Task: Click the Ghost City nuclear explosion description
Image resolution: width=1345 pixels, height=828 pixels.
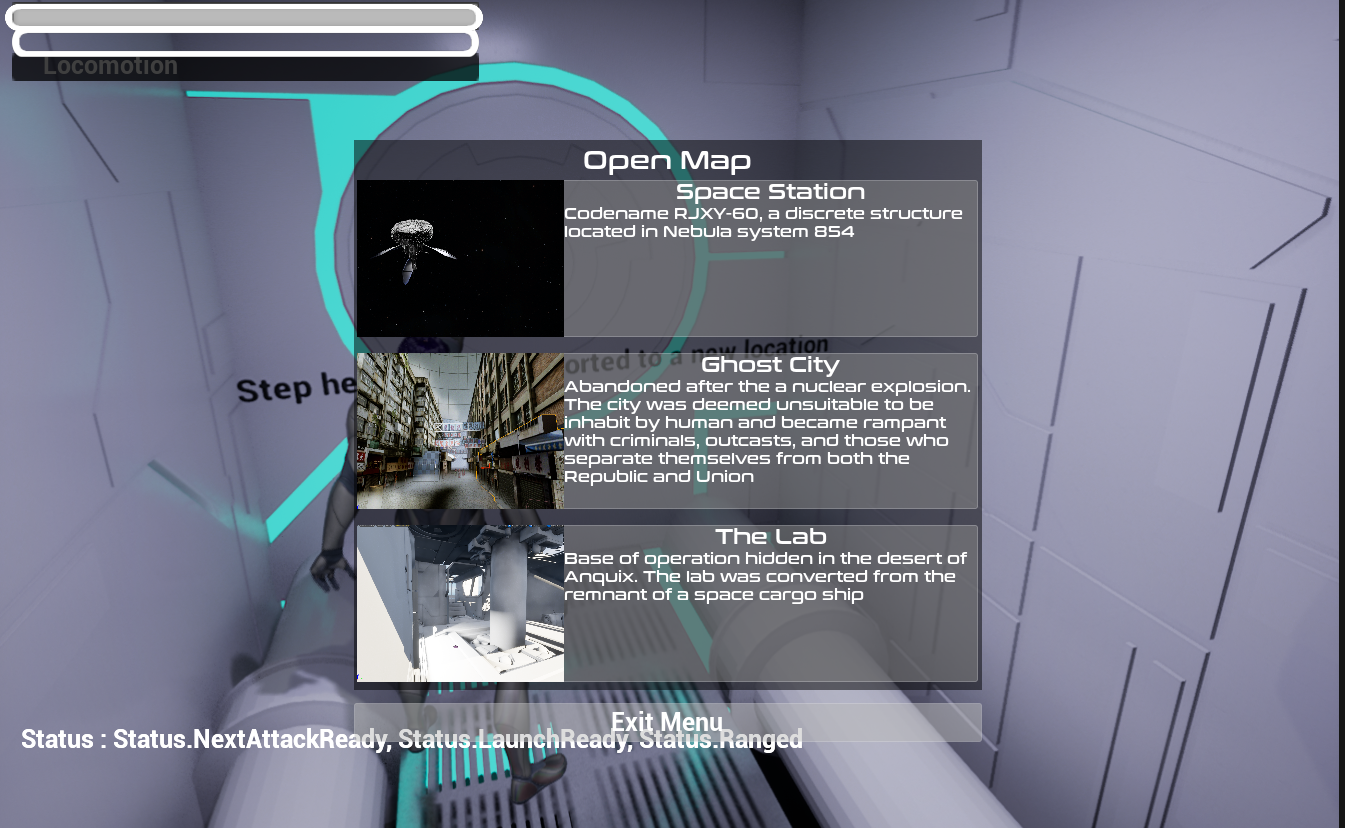Action: tap(766, 431)
